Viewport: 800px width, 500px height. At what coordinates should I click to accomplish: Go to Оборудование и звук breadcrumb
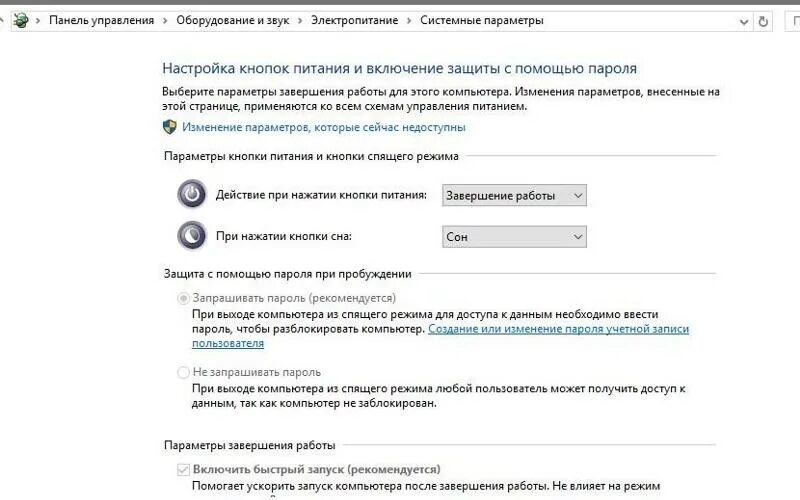(x=233, y=20)
